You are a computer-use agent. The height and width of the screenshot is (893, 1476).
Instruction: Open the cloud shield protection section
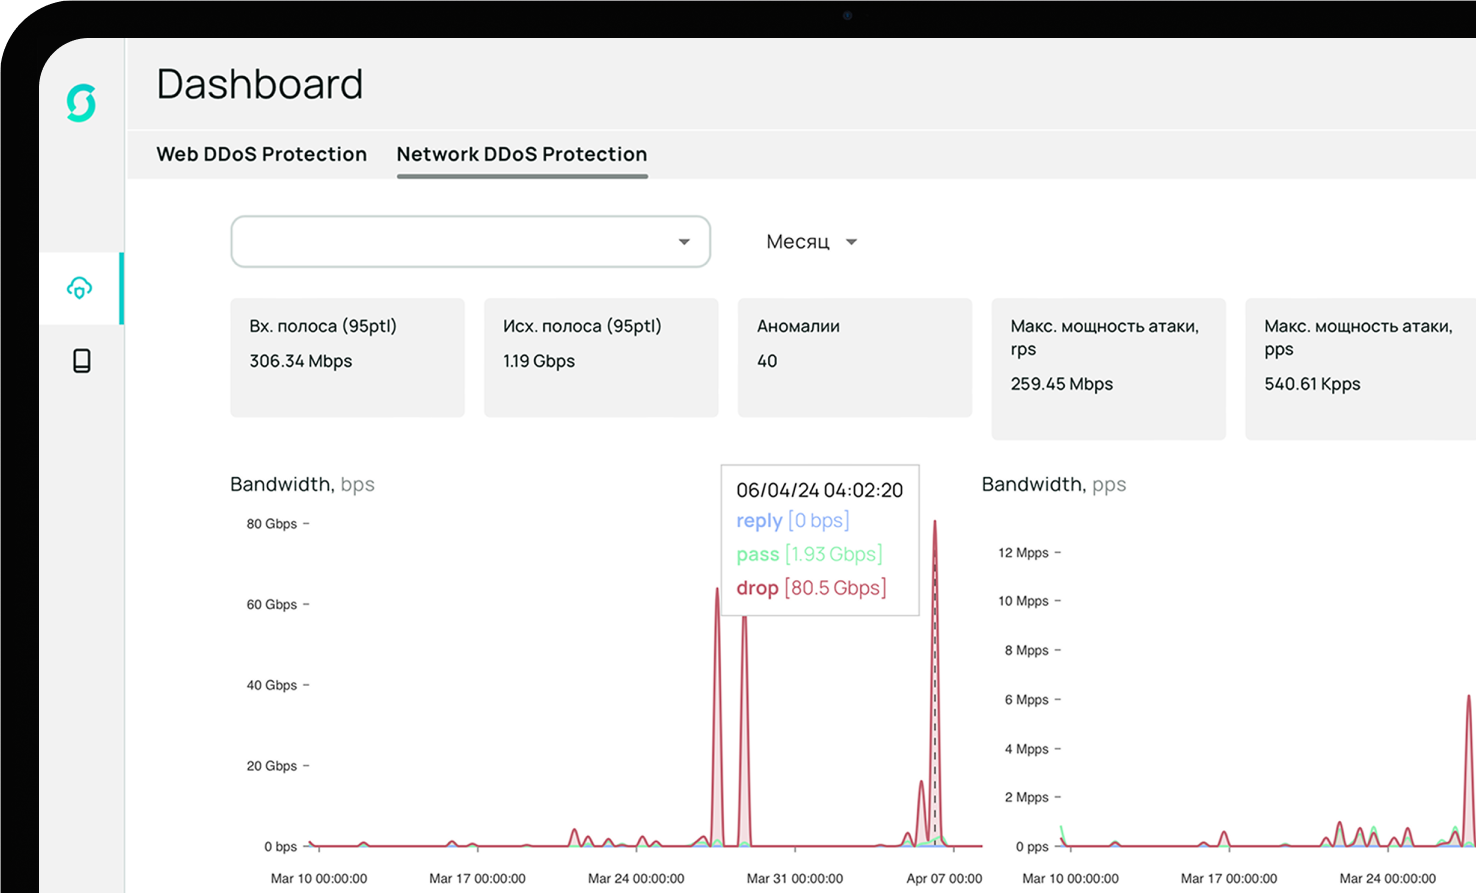tap(80, 288)
